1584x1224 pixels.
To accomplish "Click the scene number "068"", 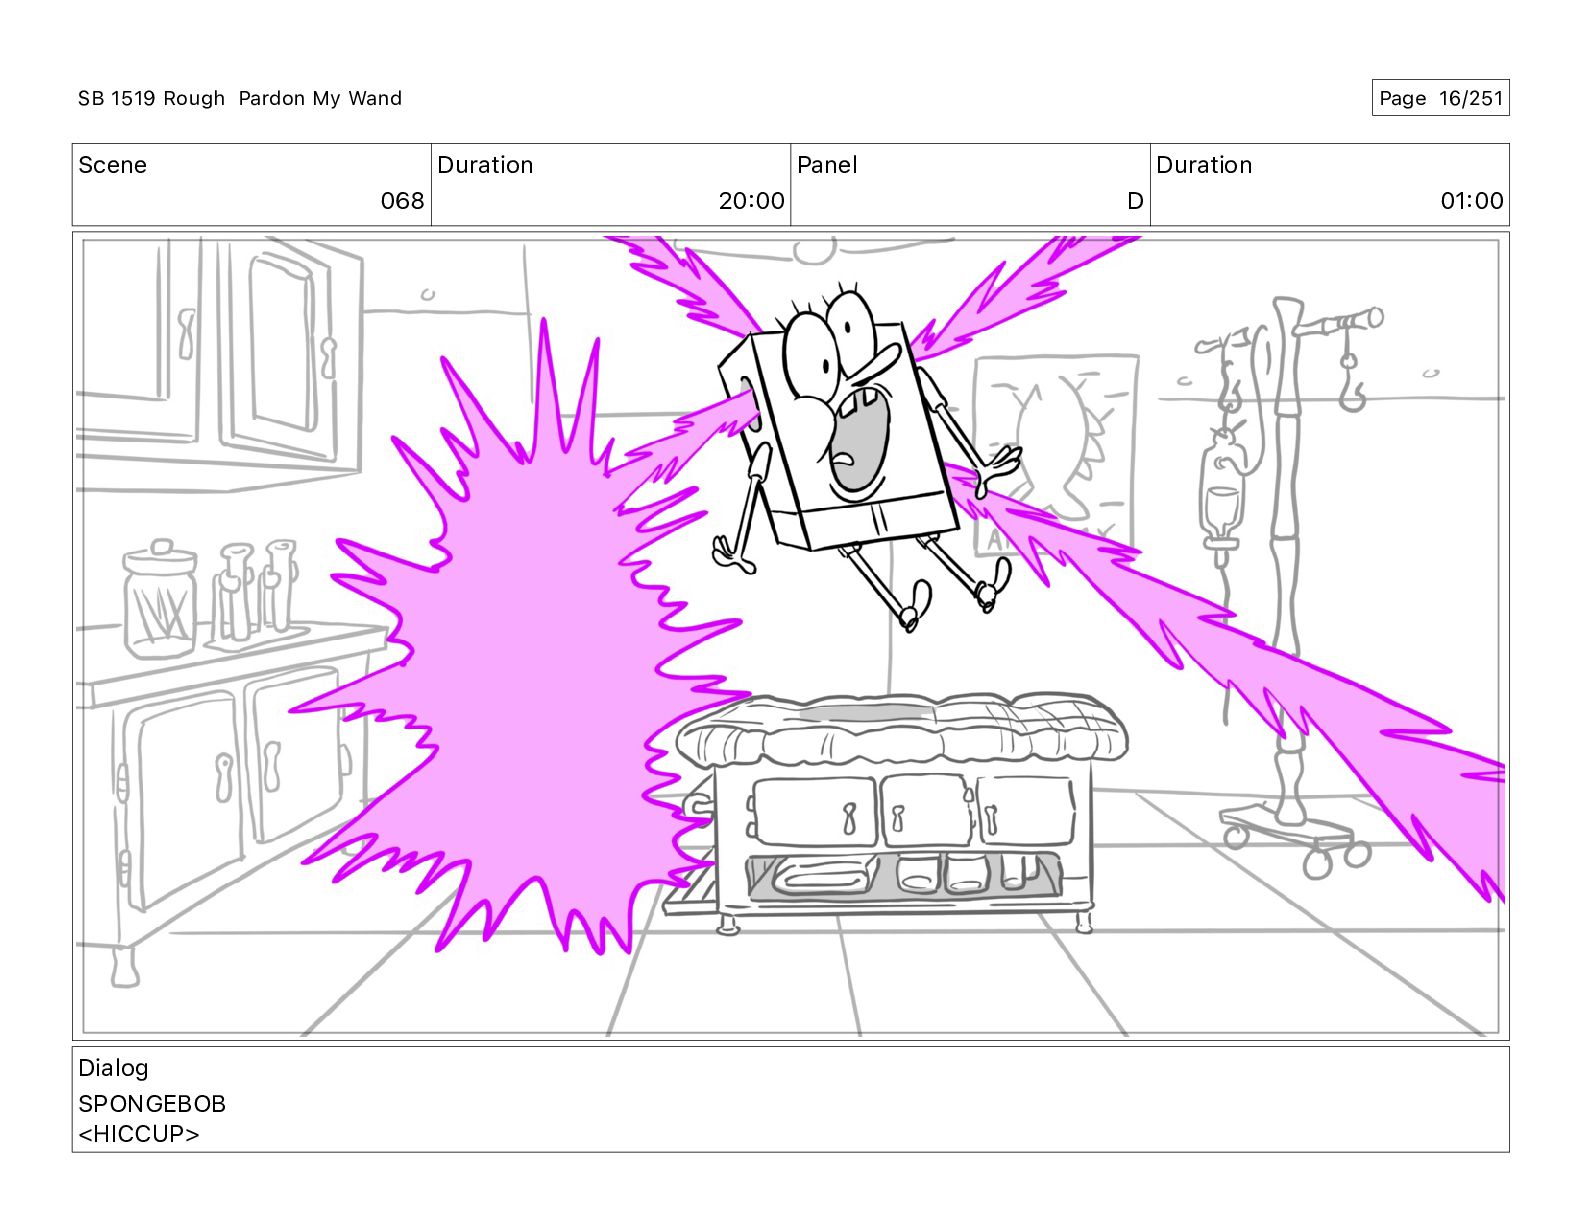I will point(402,201).
